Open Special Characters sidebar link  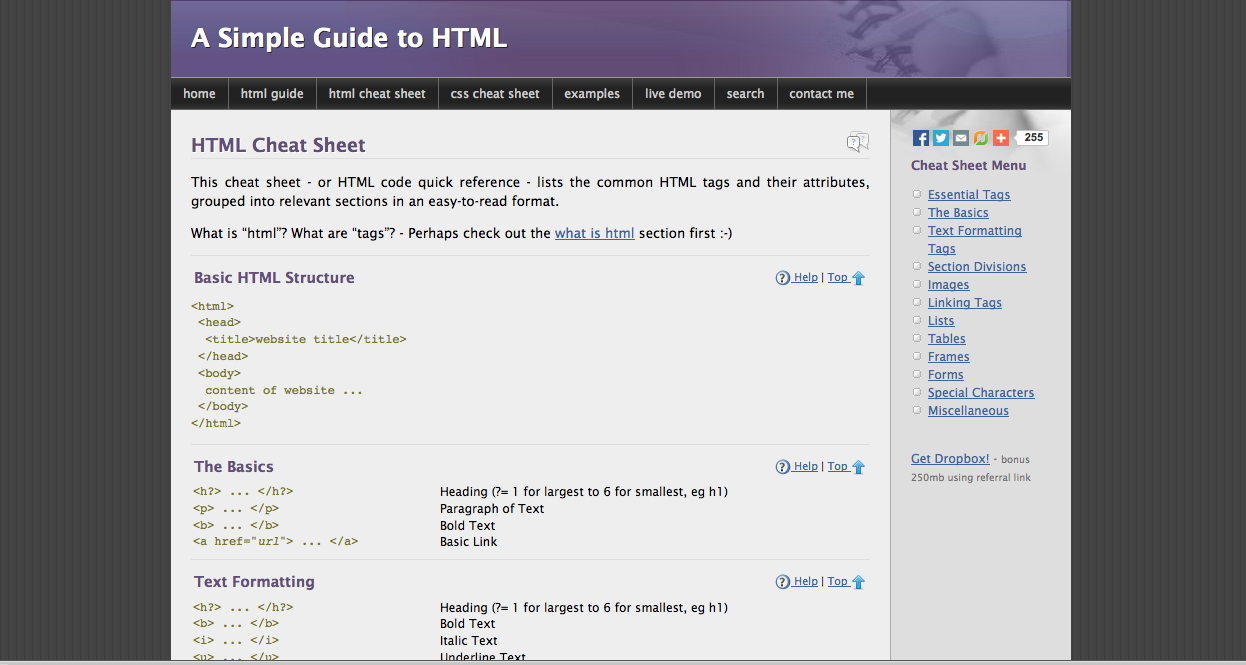(981, 393)
